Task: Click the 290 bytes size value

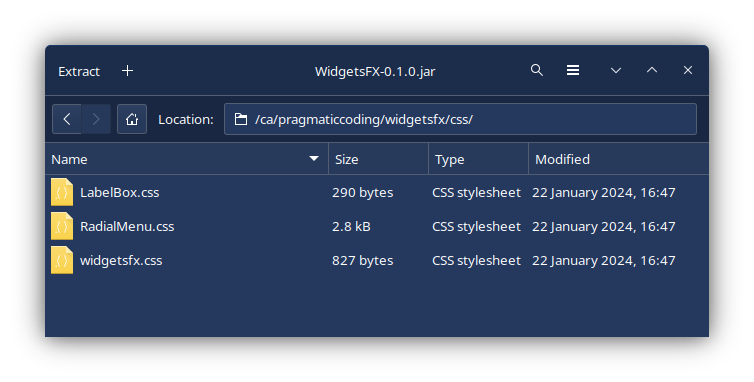Action: click(363, 192)
